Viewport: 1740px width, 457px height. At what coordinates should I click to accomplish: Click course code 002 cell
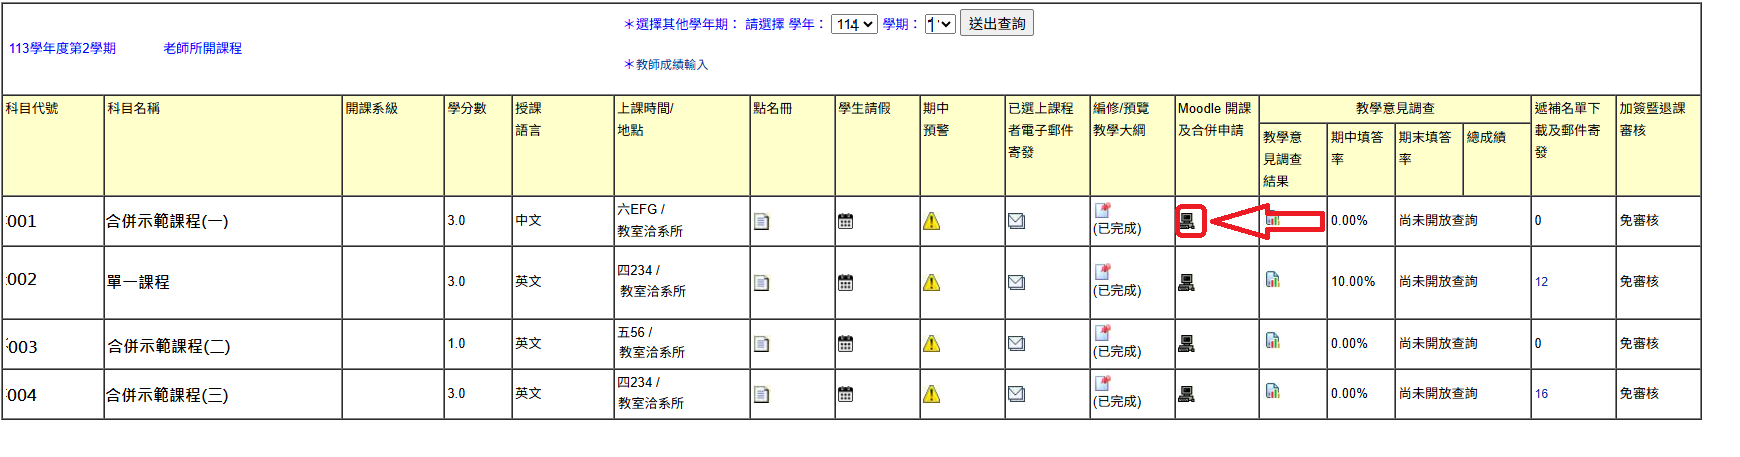(x=53, y=283)
